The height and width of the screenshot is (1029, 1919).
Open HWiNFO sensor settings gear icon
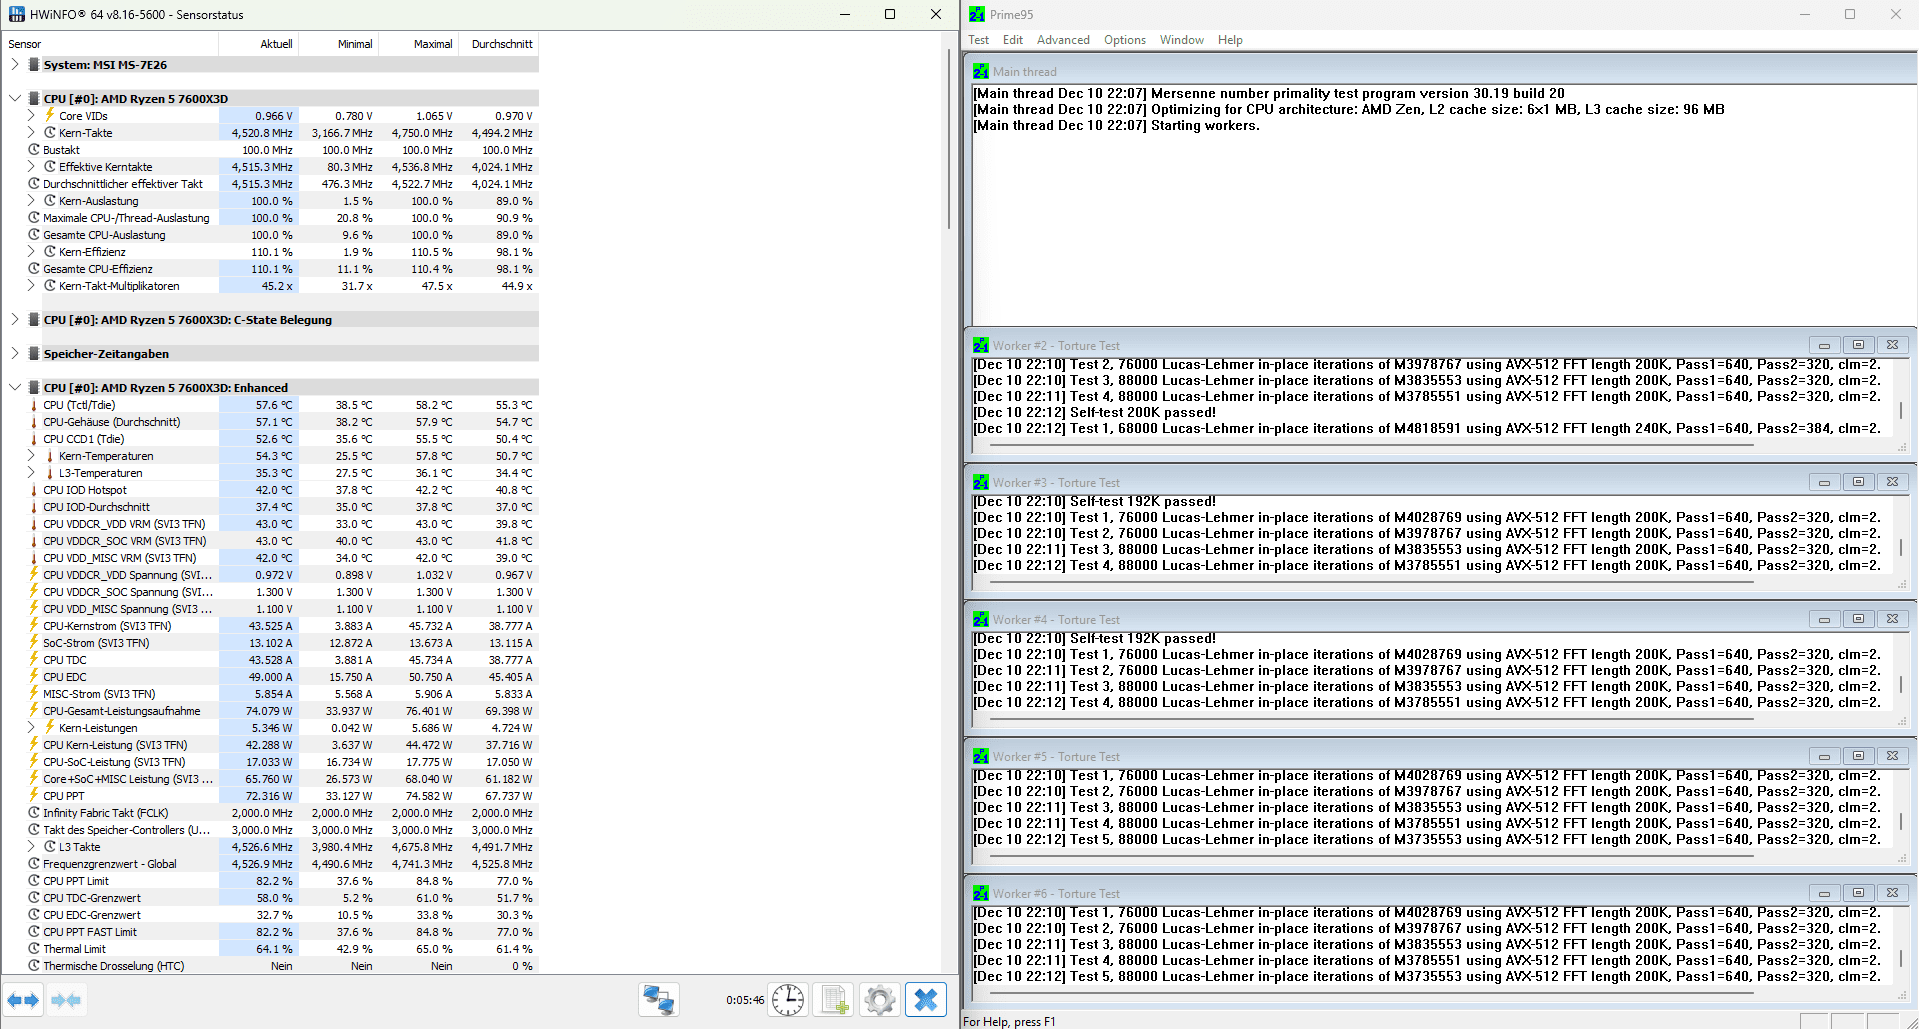coord(880,1000)
